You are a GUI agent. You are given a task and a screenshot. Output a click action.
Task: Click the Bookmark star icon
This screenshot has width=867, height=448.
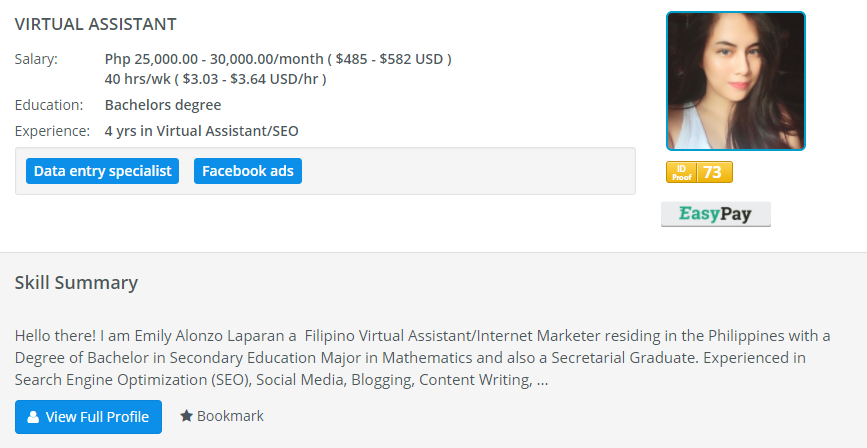click(186, 416)
